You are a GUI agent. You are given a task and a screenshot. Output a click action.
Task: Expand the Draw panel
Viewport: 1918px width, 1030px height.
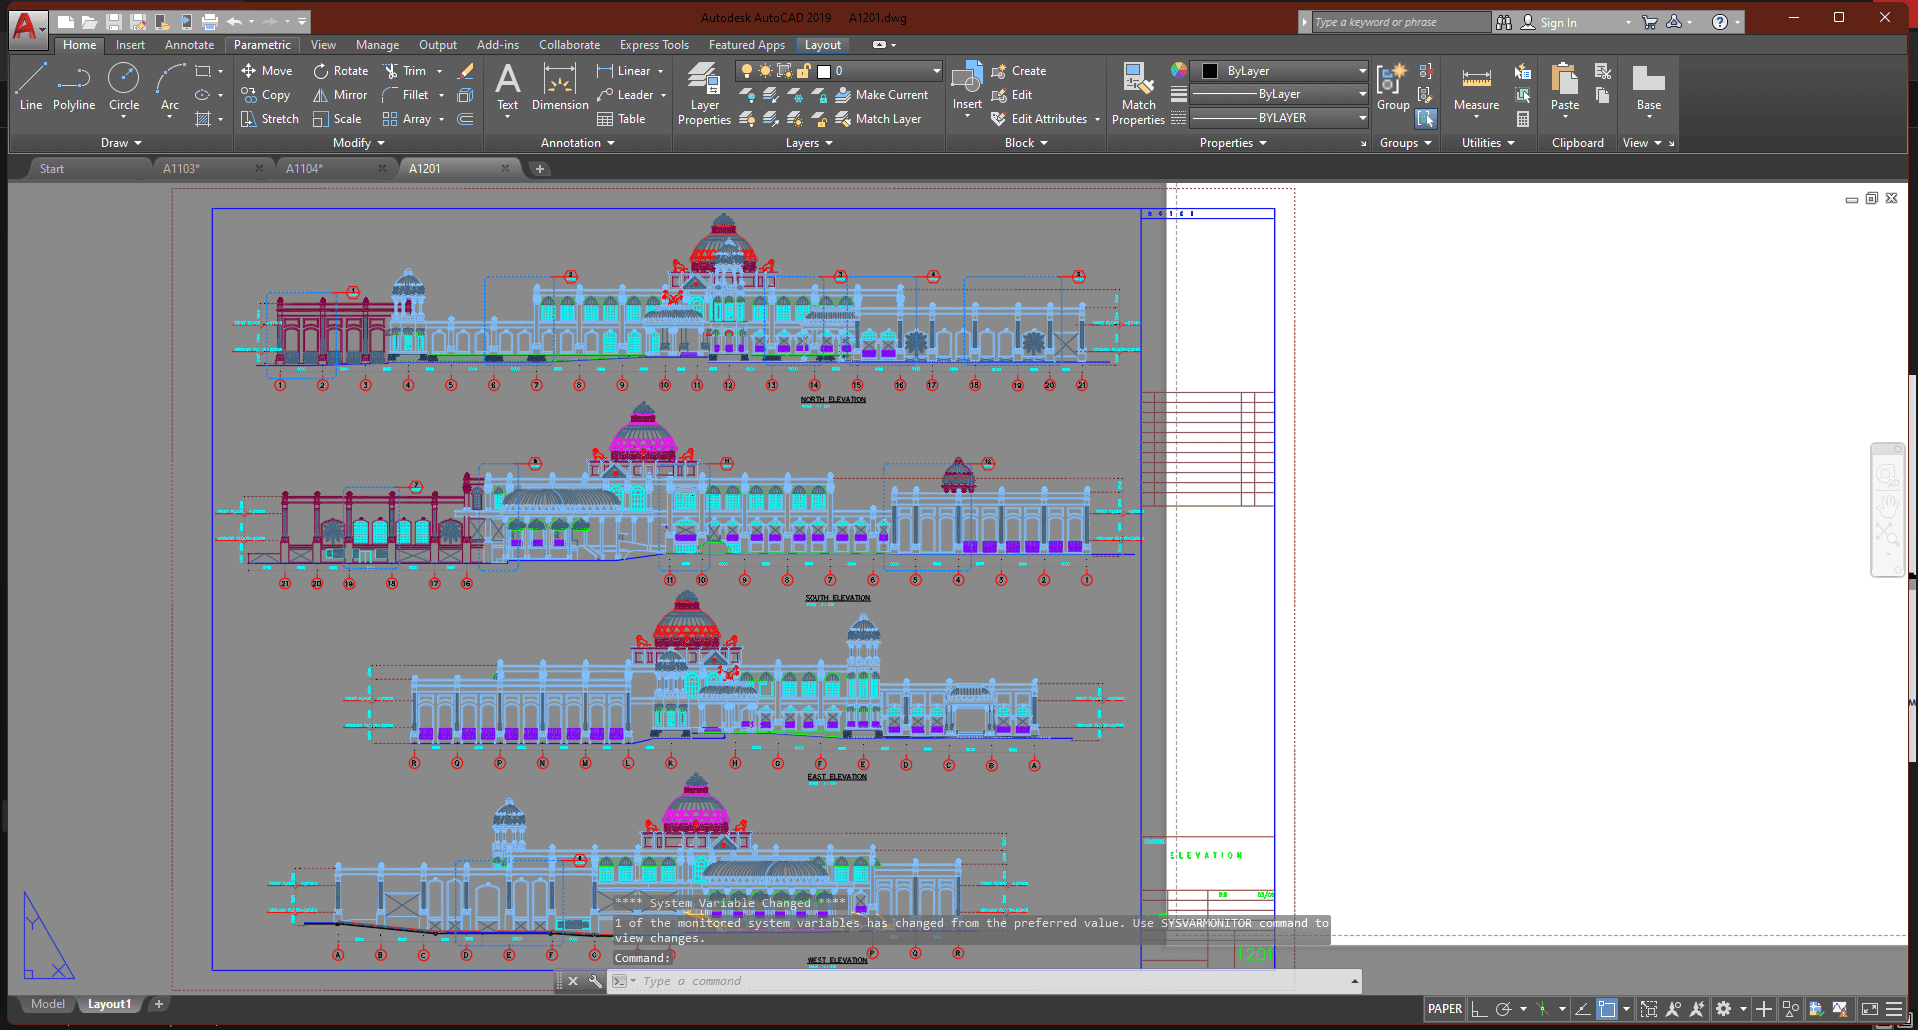[x=121, y=143]
